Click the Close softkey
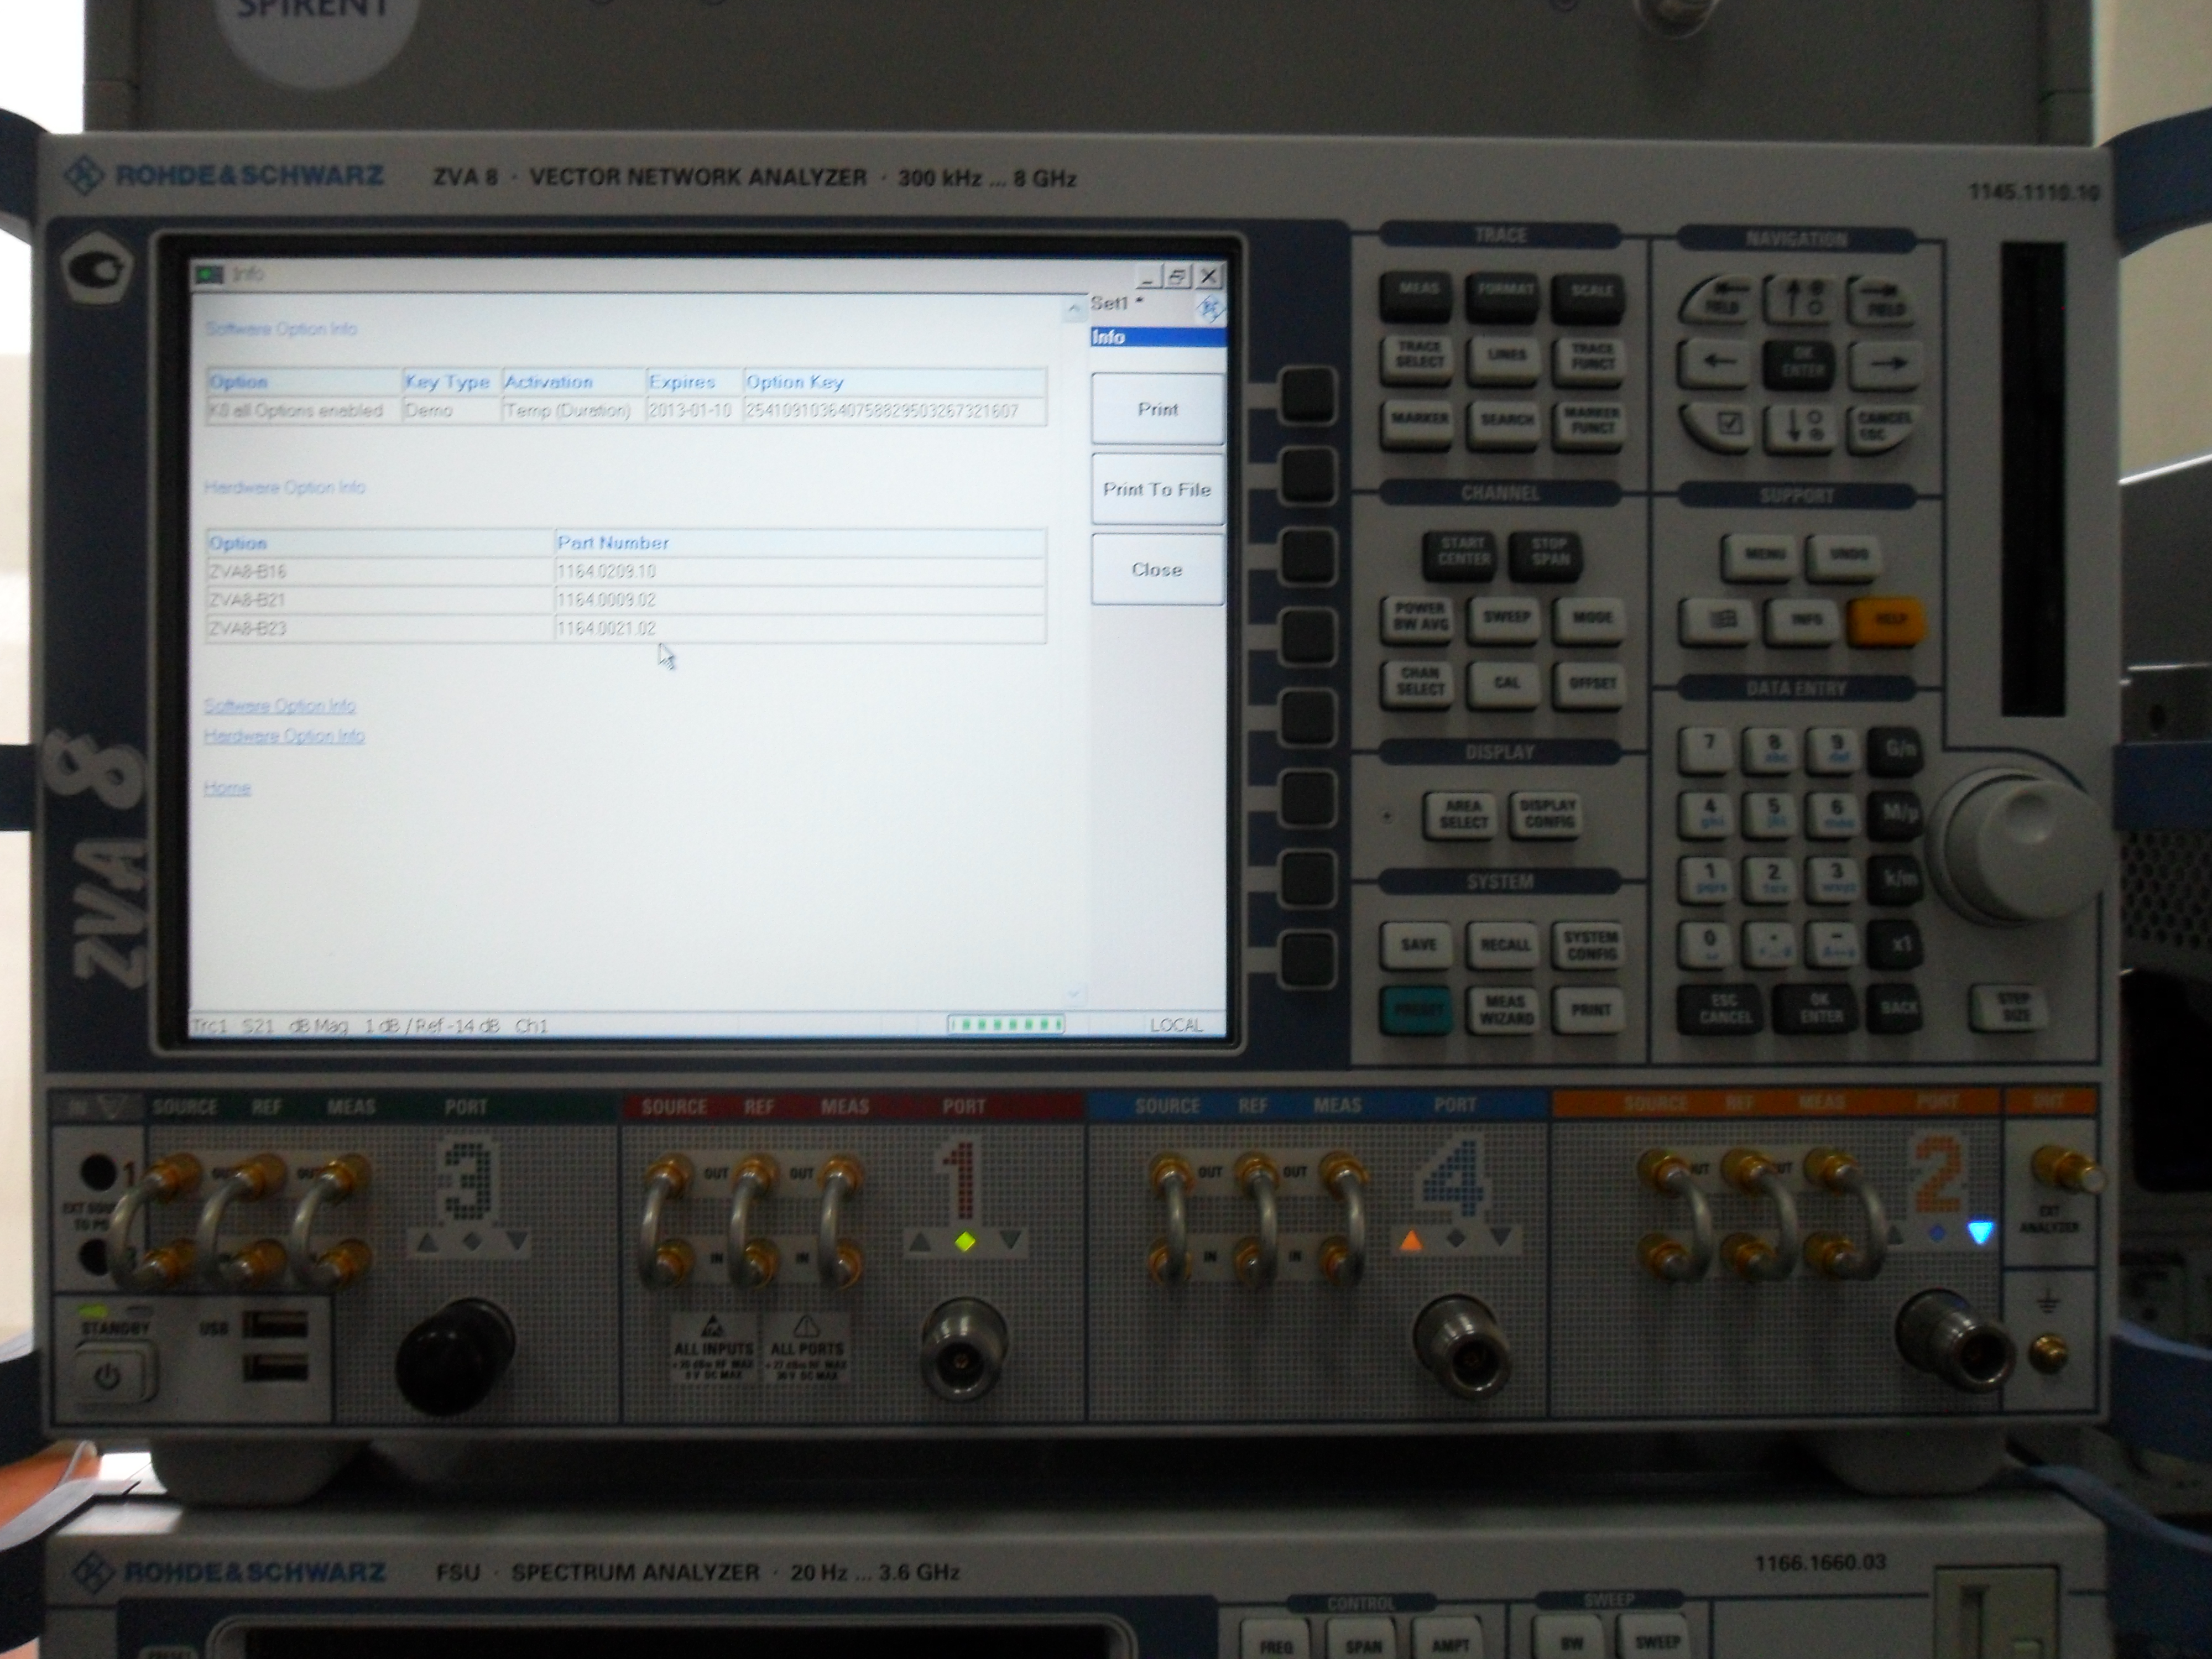 pos(1157,569)
